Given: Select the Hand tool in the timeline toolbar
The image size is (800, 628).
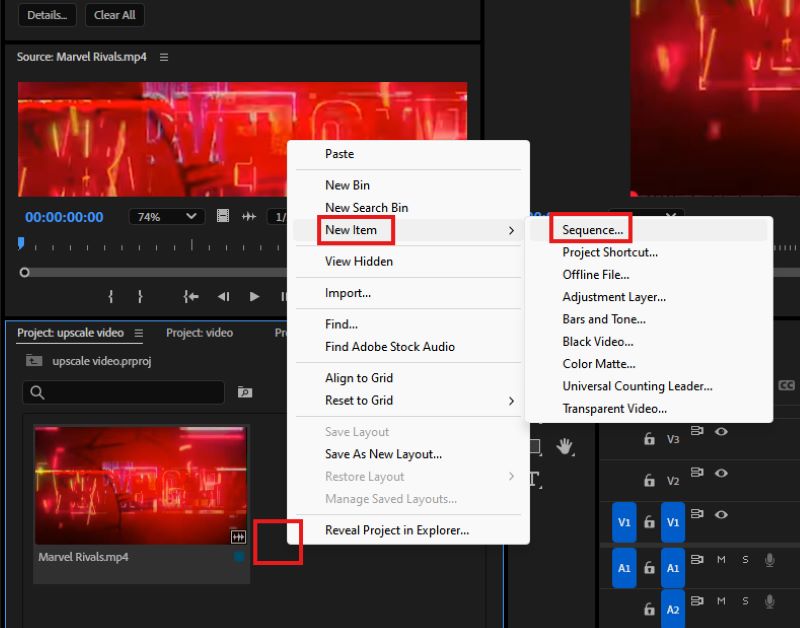Looking at the screenshot, I should coord(565,447).
